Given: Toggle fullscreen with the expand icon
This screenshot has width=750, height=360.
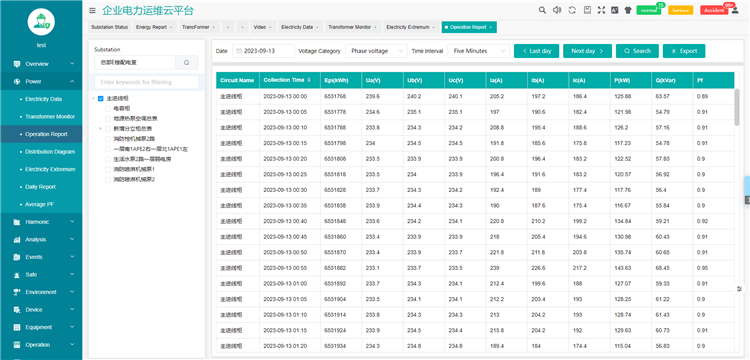Looking at the screenshot, I should tap(601, 10).
